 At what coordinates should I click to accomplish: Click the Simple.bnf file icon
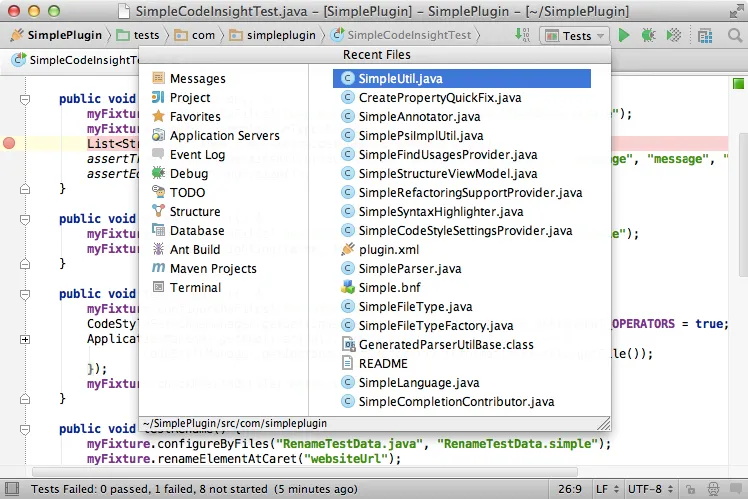point(348,287)
